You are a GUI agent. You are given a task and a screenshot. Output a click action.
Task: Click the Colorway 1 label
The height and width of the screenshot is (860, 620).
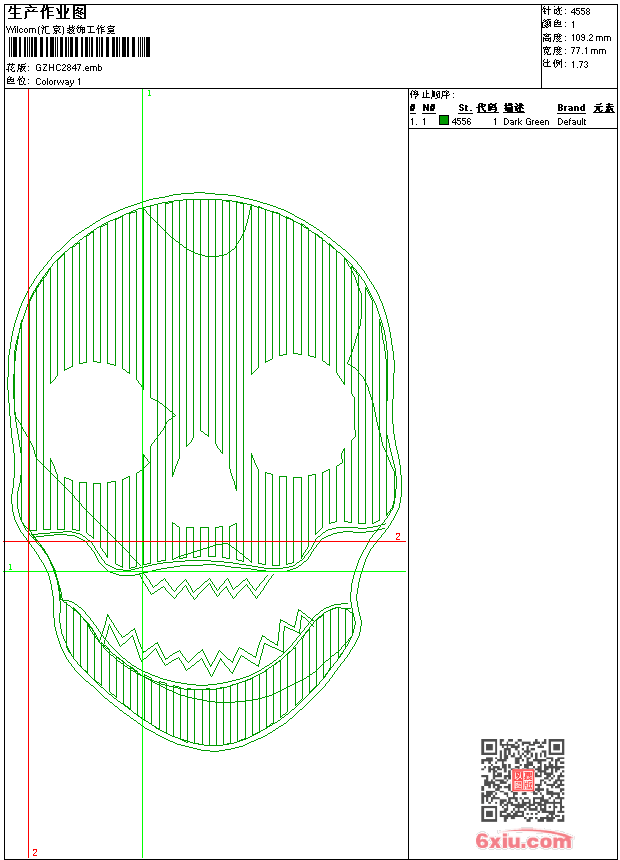click(x=58, y=81)
